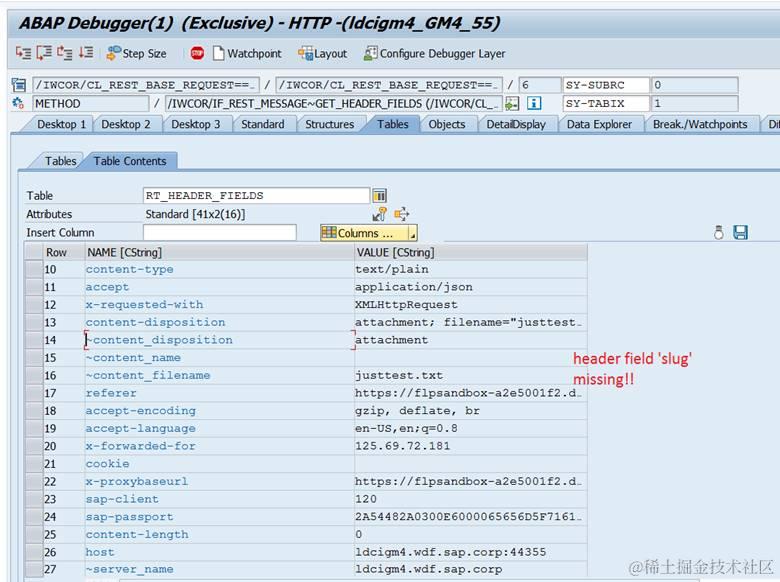Click the blue information icon

(534, 103)
